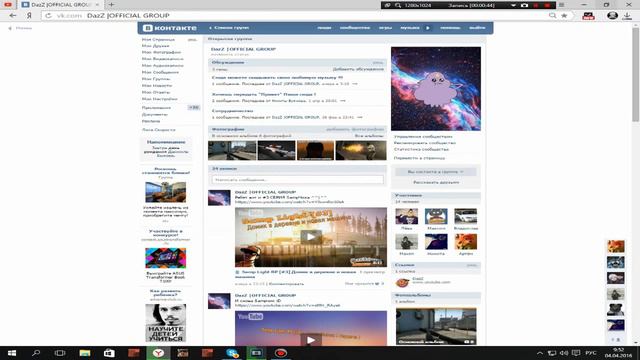
Task: Click the 'Добавить обсуждение' link
Action: pos(358,69)
